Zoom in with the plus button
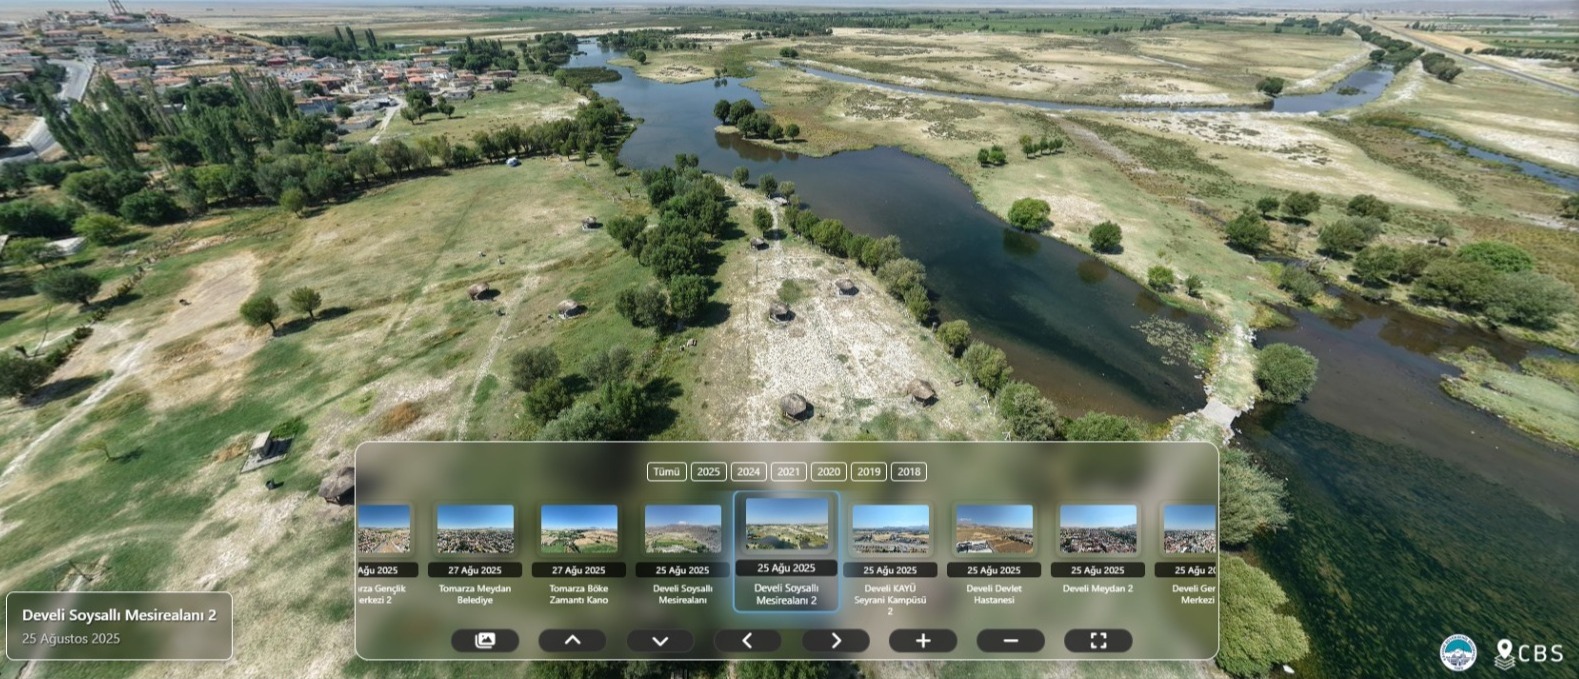 coord(923,640)
